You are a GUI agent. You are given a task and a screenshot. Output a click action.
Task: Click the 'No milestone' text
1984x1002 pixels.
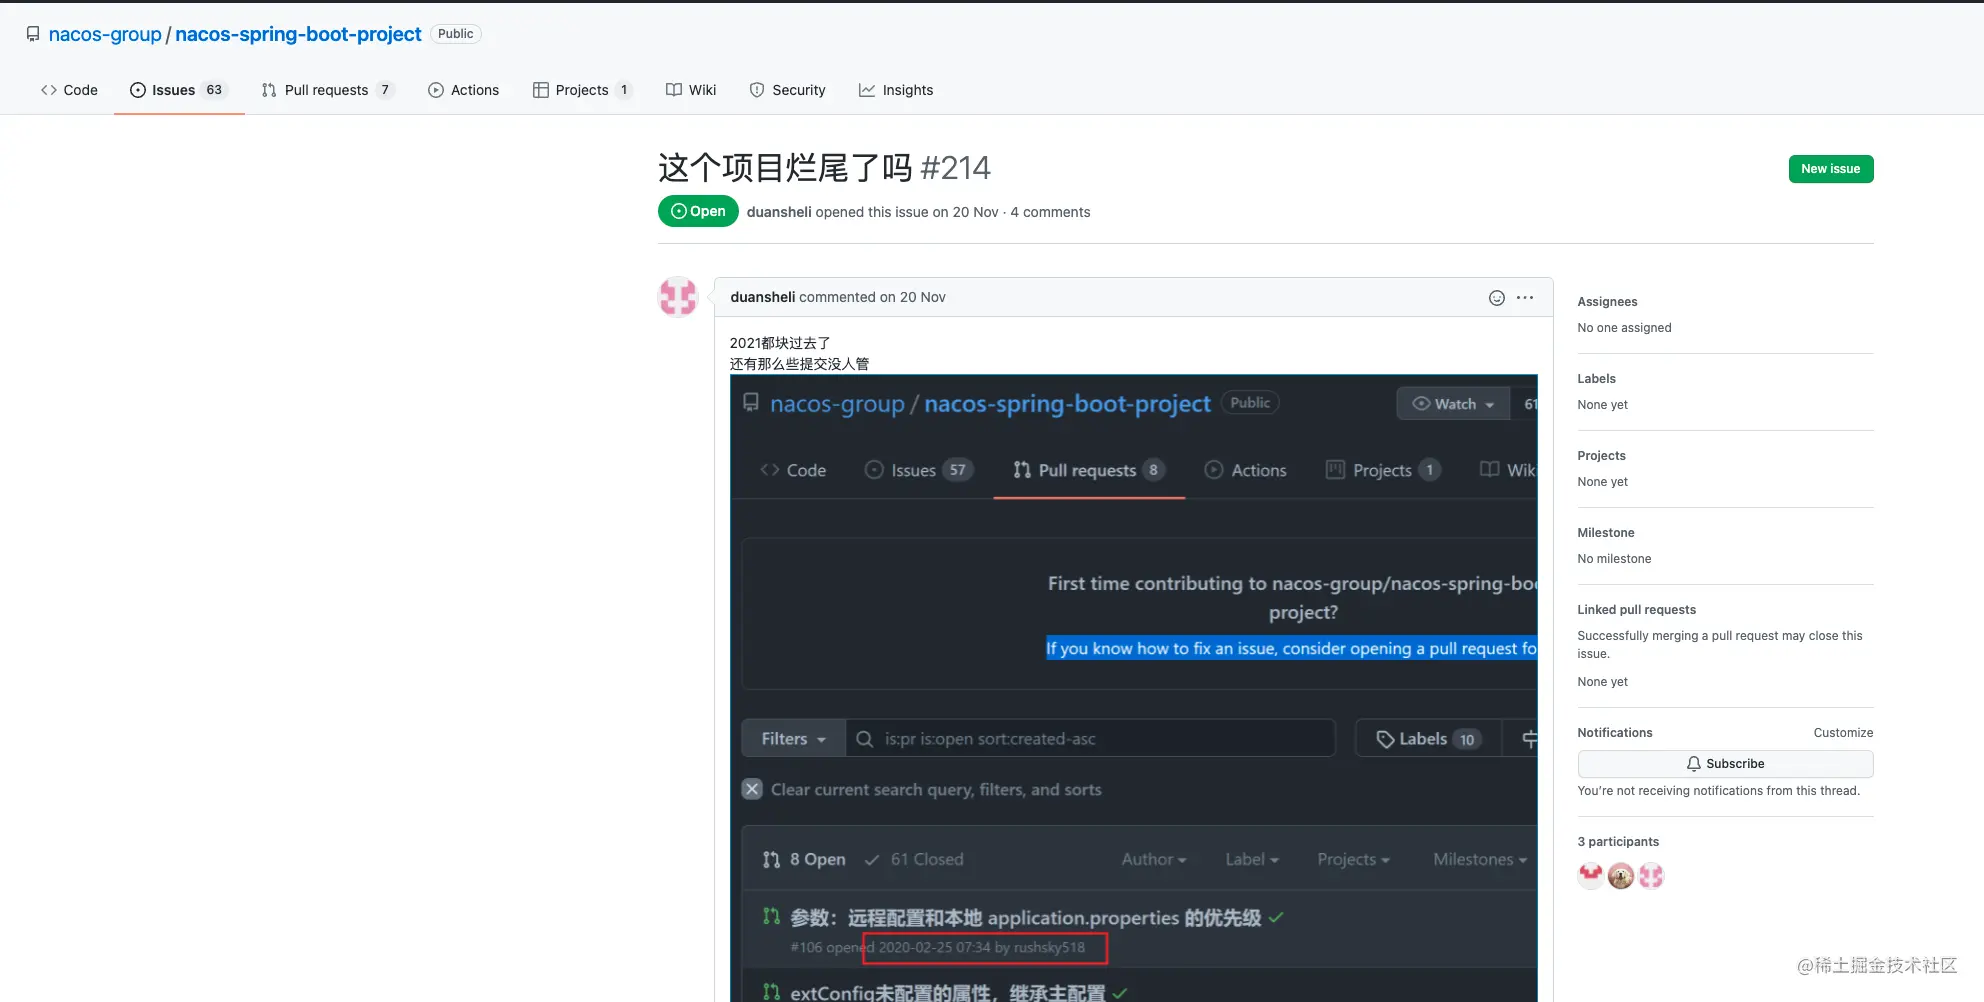click(1614, 559)
